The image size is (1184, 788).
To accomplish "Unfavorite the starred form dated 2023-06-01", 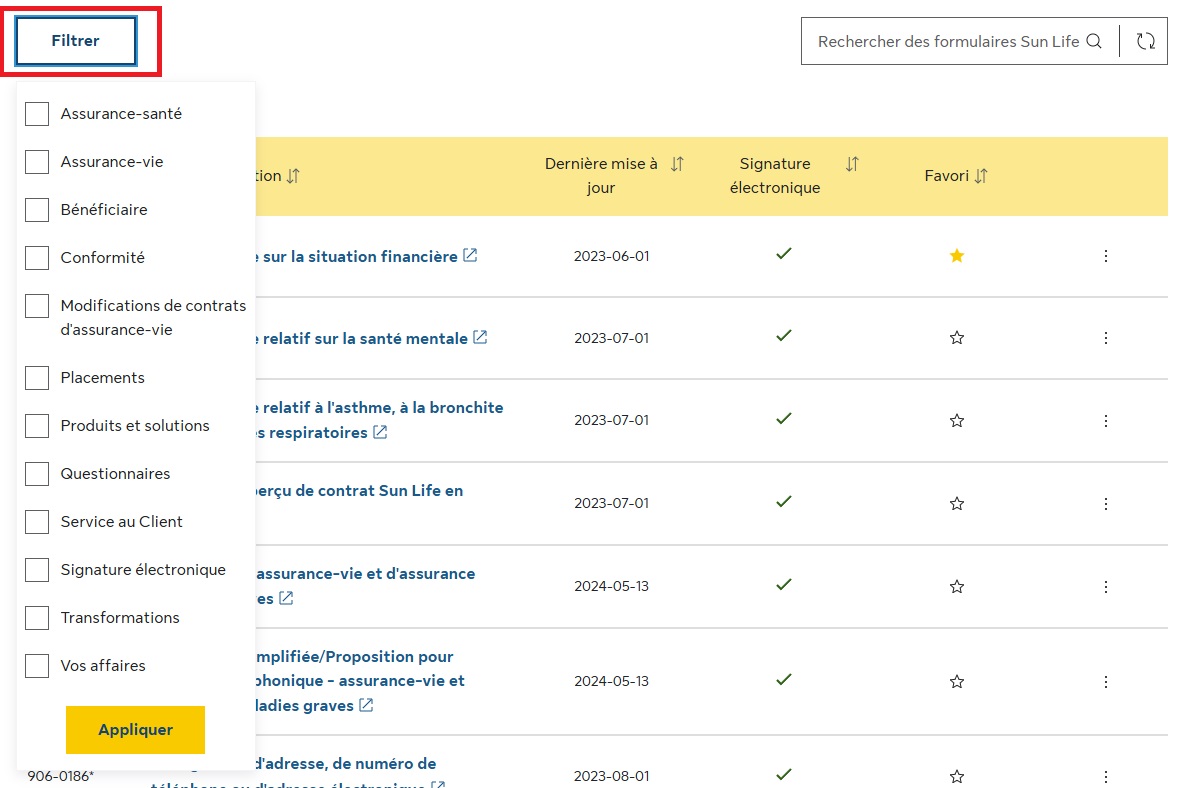I will (957, 256).
